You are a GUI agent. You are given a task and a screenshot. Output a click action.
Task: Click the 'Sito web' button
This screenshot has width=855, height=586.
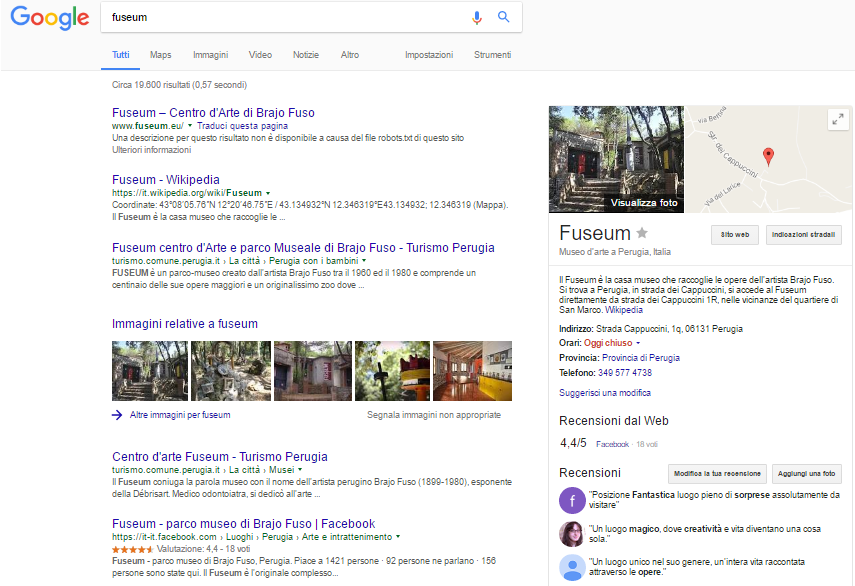(734, 235)
